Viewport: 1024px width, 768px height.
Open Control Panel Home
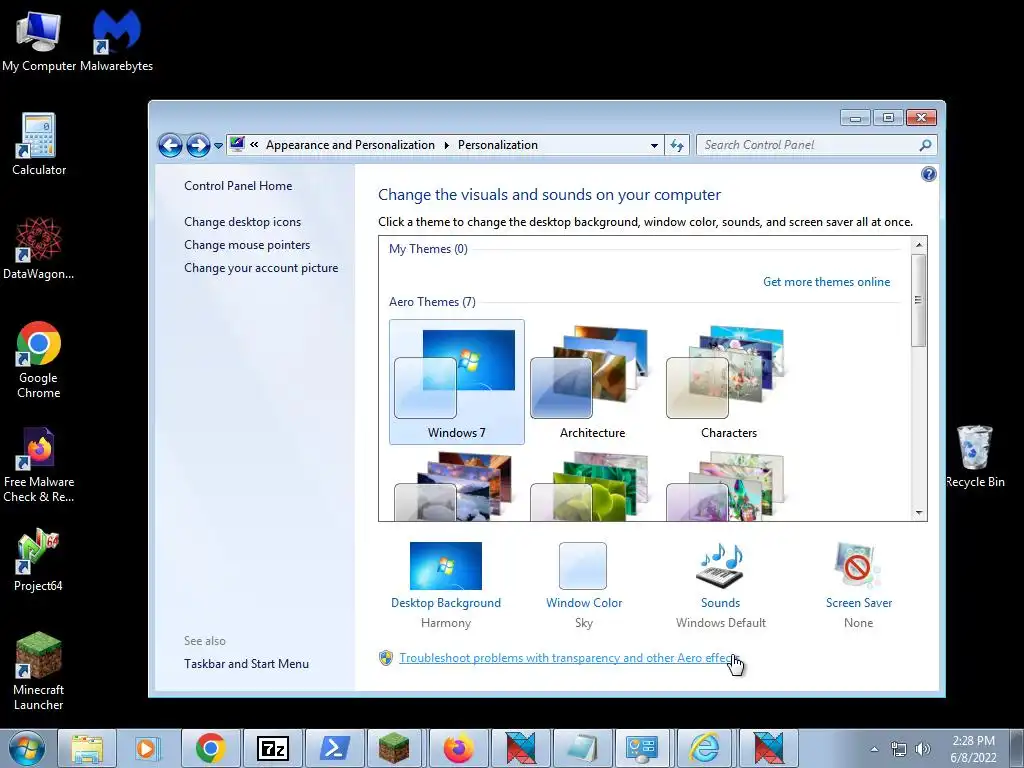[x=238, y=185]
